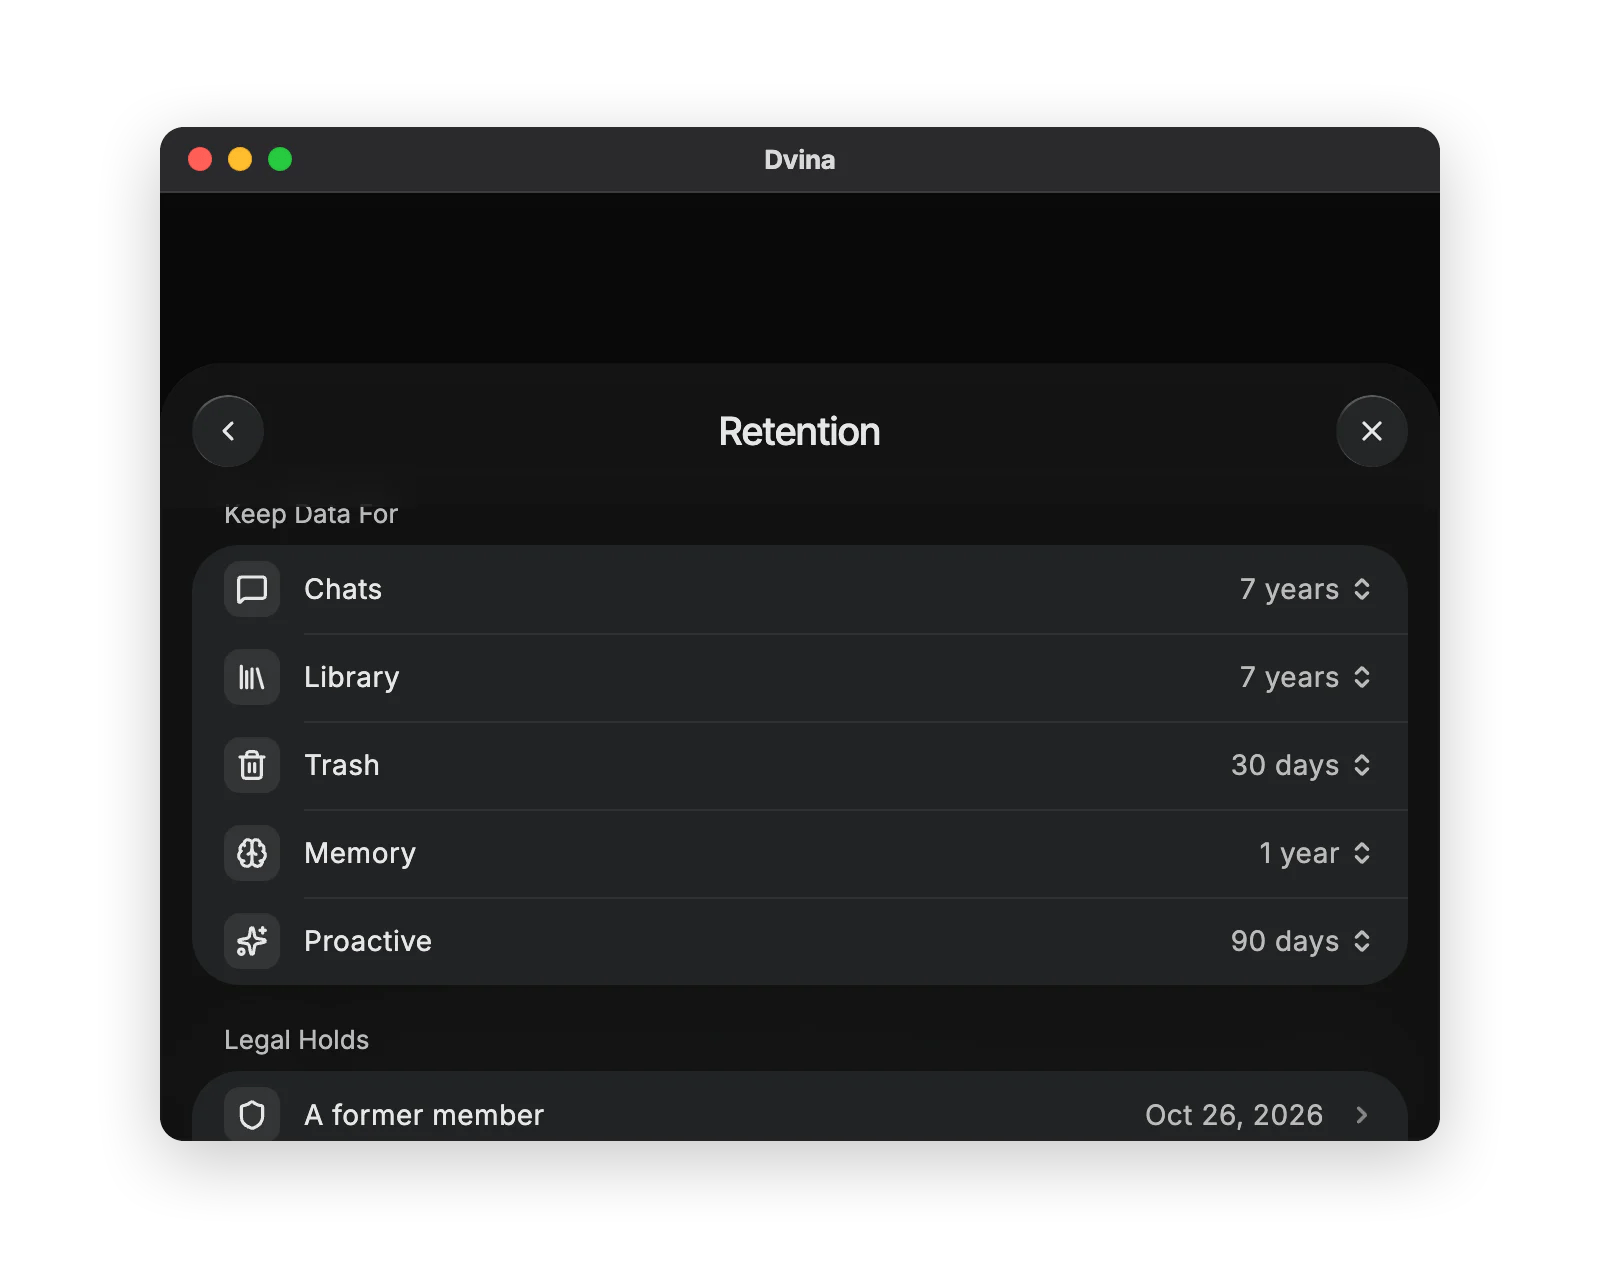Viewport: 1600px width, 1268px height.
Task: Click the Oct 26, 2026 hold date
Action: pos(1234,1115)
